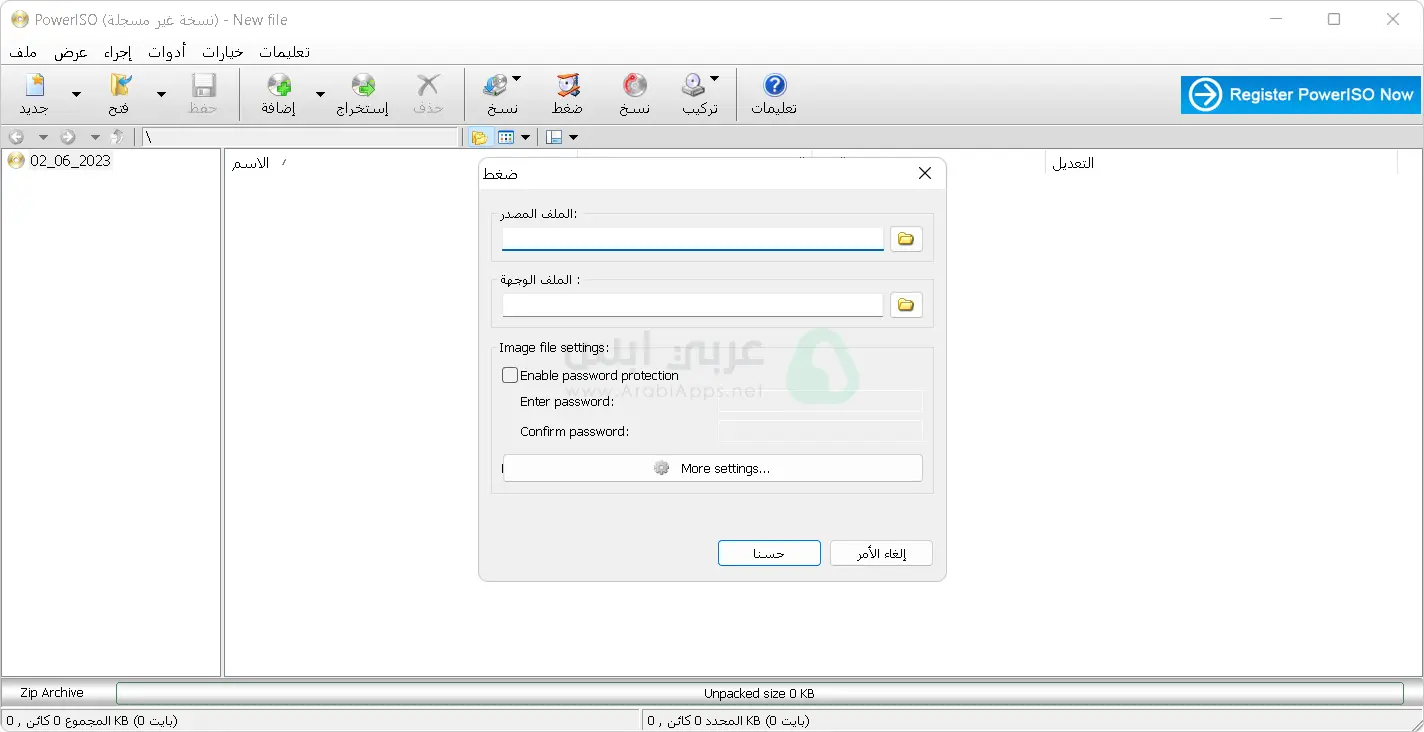Enable password protection checkbox

(511, 376)
